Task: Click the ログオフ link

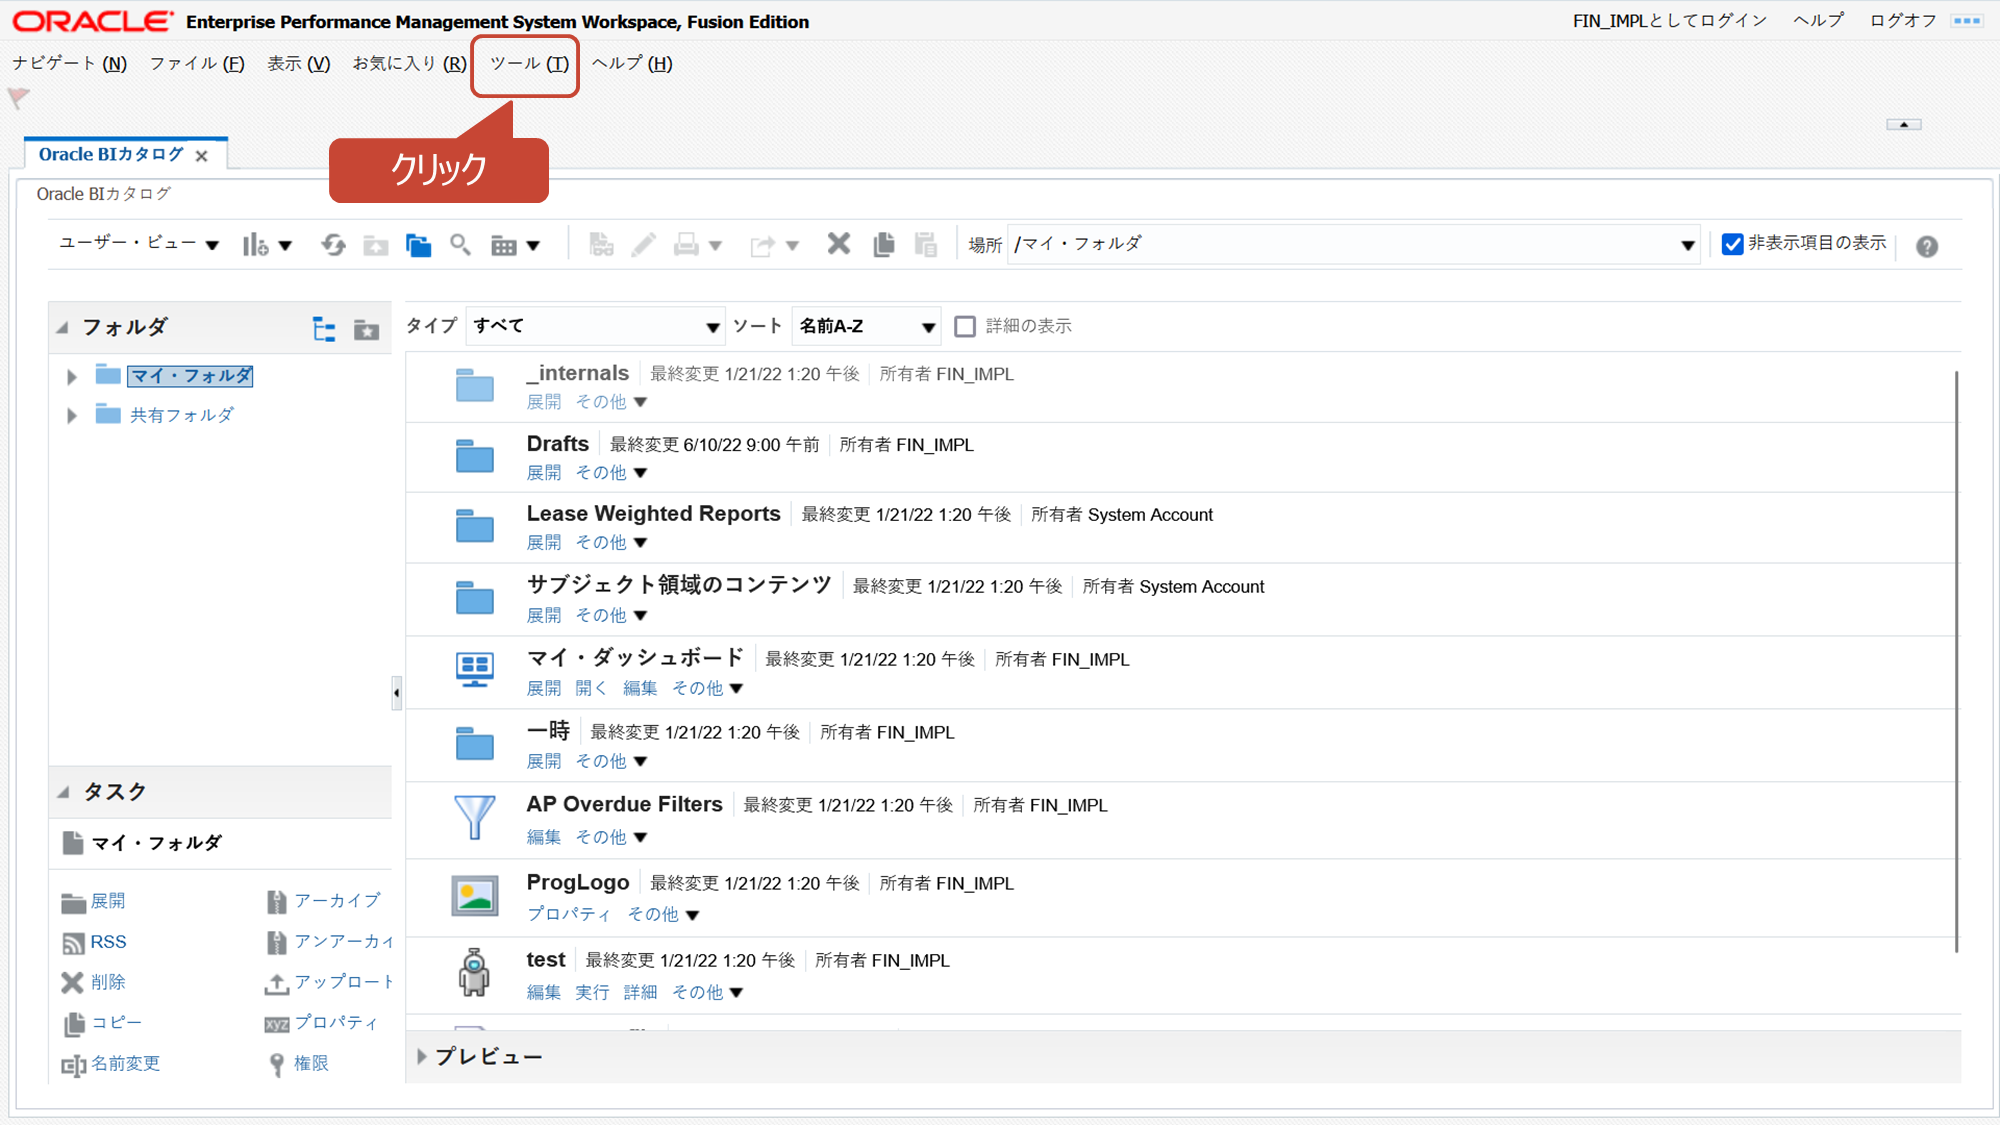Action: 1902,21
